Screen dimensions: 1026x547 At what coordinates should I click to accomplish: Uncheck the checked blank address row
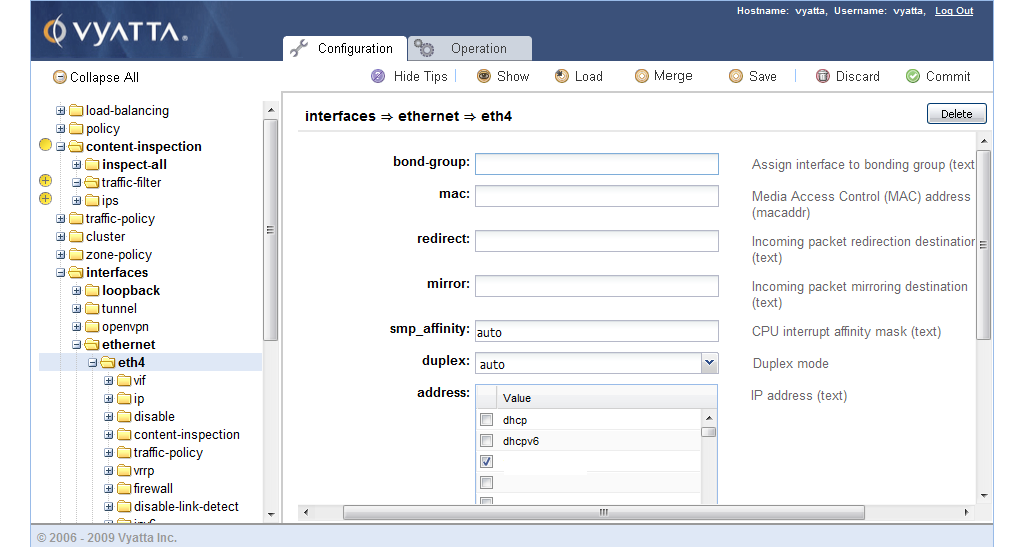[x=486, y=461]
